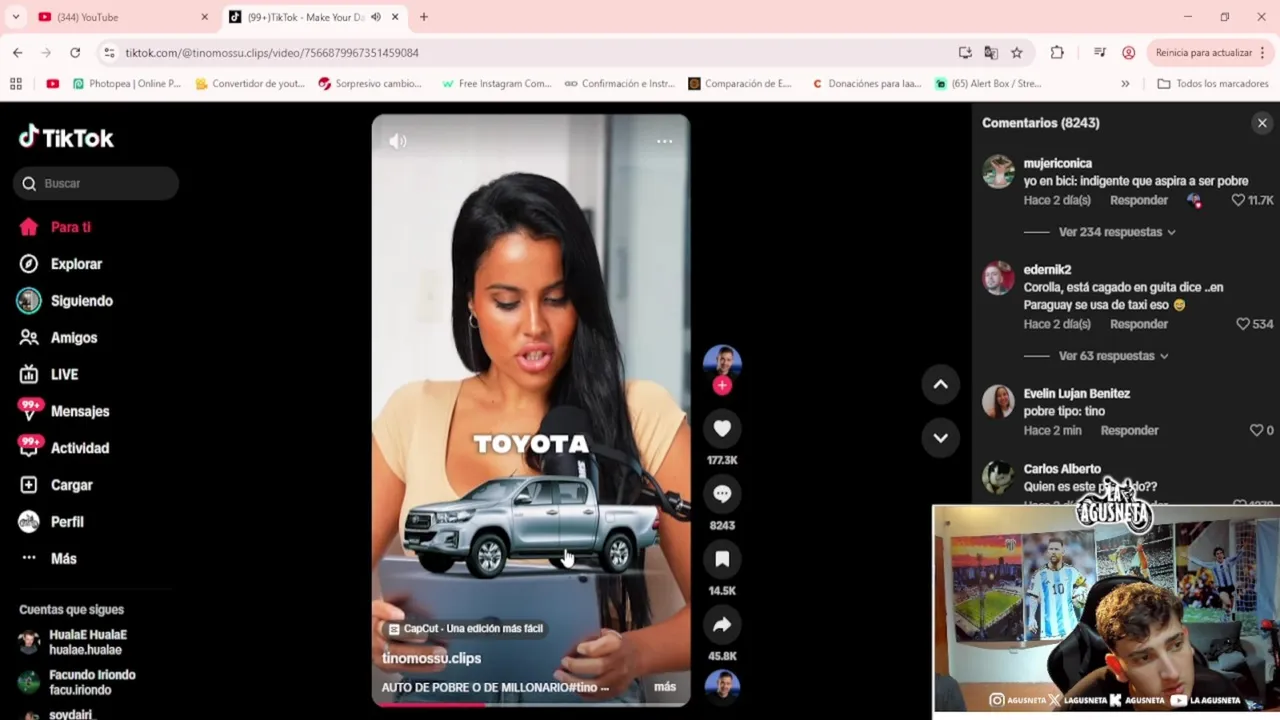This screenshot has height=720, width=1280.
Task: Click the address bar URL
Action: pos(272,52)
